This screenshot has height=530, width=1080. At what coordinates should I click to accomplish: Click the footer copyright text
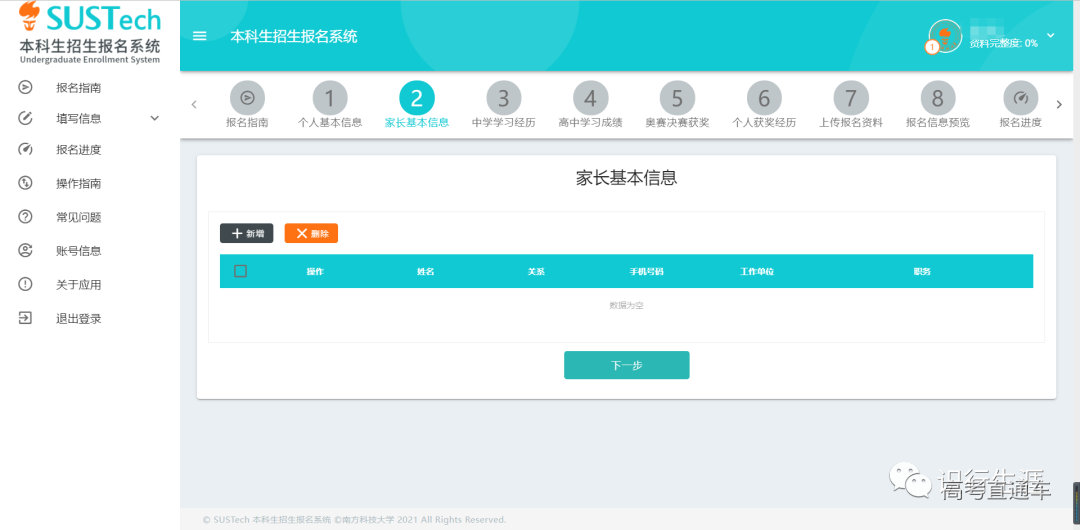tap(354, 520)
